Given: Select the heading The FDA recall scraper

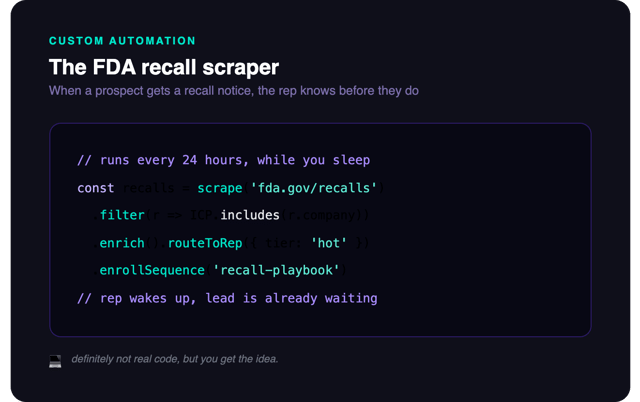Looking at the screenshot, I should coord(164,67).
